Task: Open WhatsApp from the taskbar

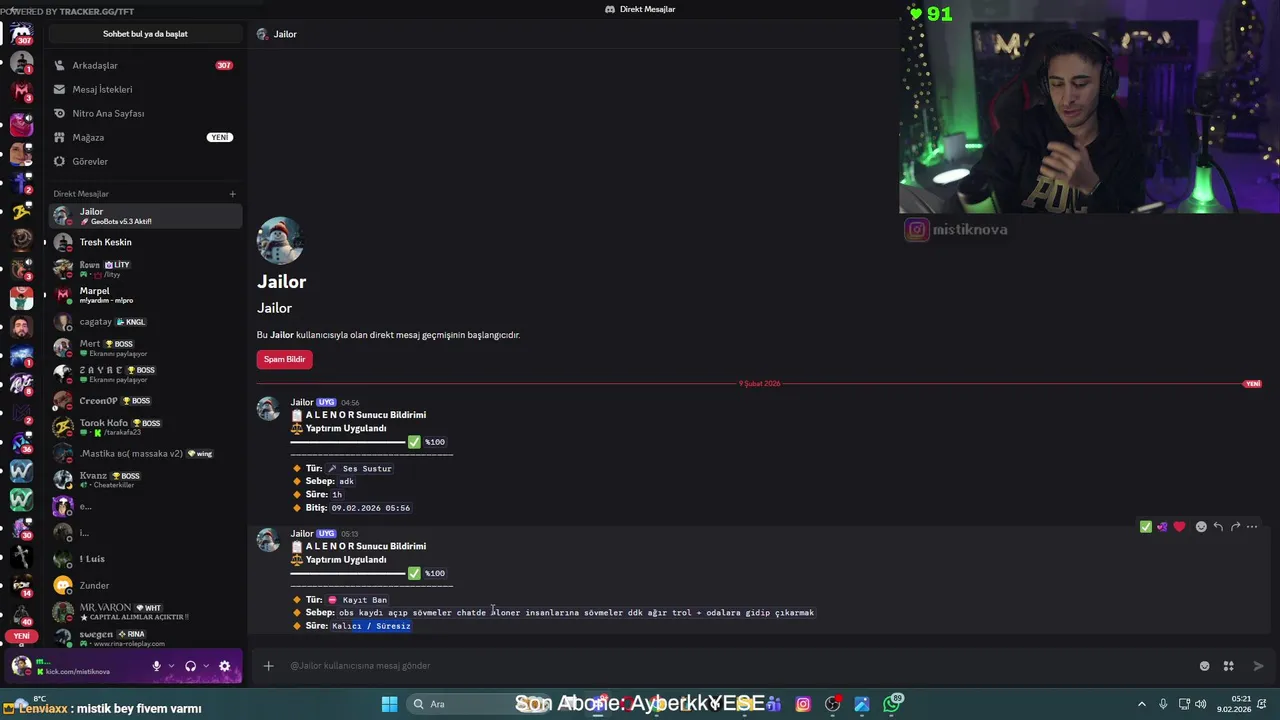Action: pyautogui.click(x=892, y=704)
